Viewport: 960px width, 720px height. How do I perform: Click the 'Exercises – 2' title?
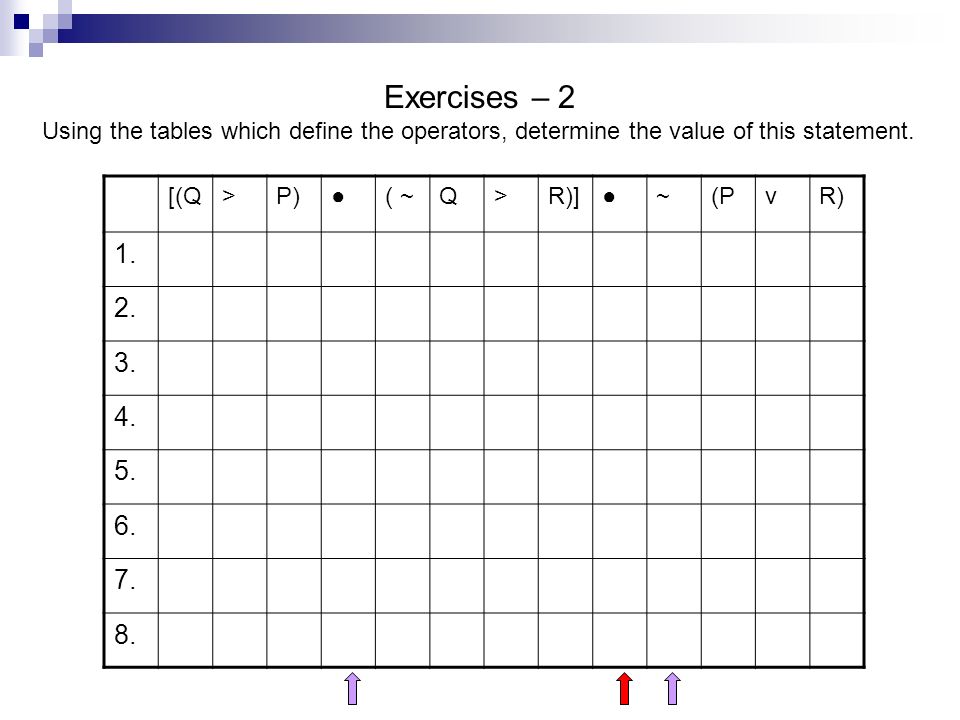tap(479, 97)
